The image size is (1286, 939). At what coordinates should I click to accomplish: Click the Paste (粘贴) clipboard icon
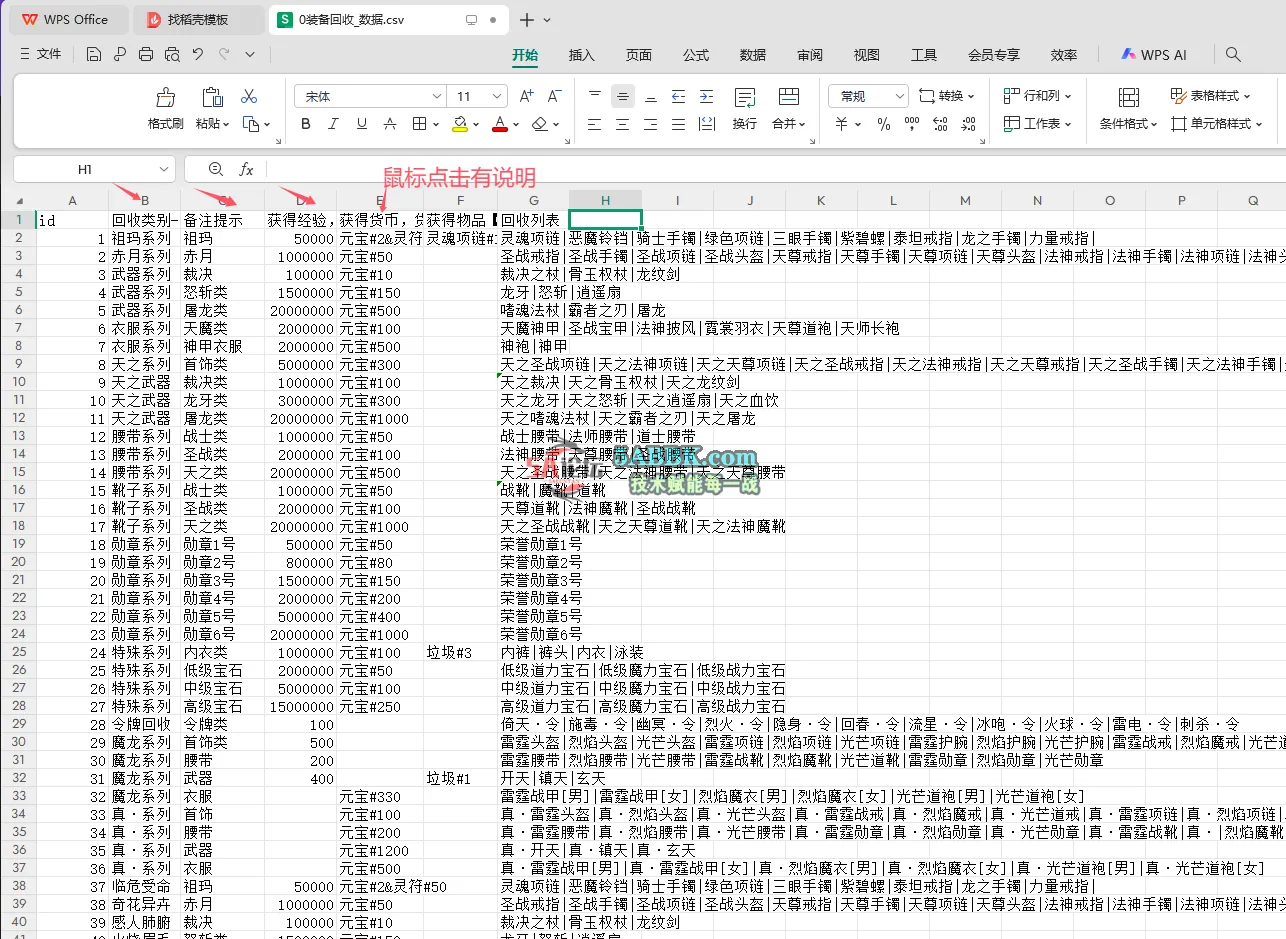[x=212, y=98]
